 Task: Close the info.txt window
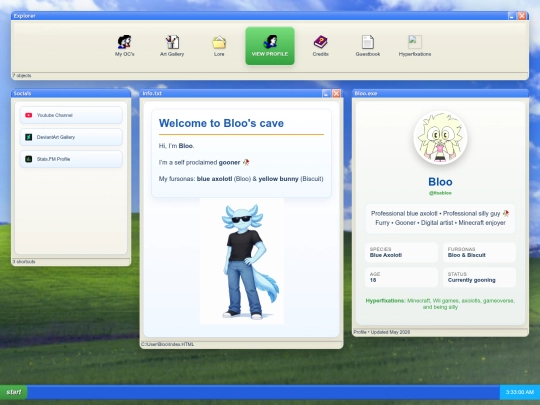(336, 93)
